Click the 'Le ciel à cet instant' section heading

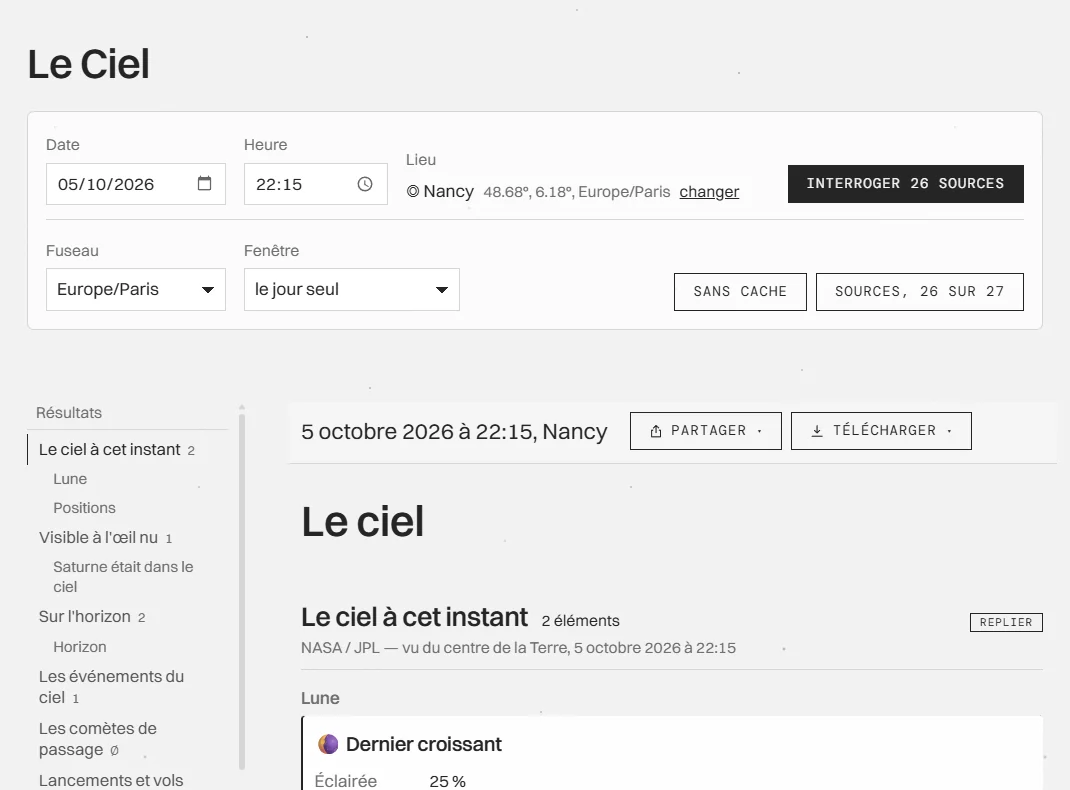coord(414,617)
